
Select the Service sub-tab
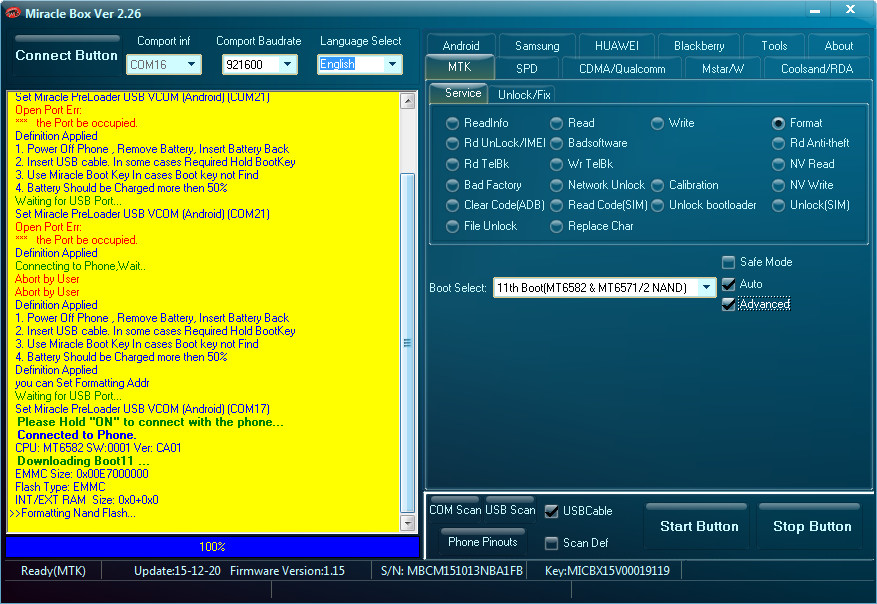462,93
